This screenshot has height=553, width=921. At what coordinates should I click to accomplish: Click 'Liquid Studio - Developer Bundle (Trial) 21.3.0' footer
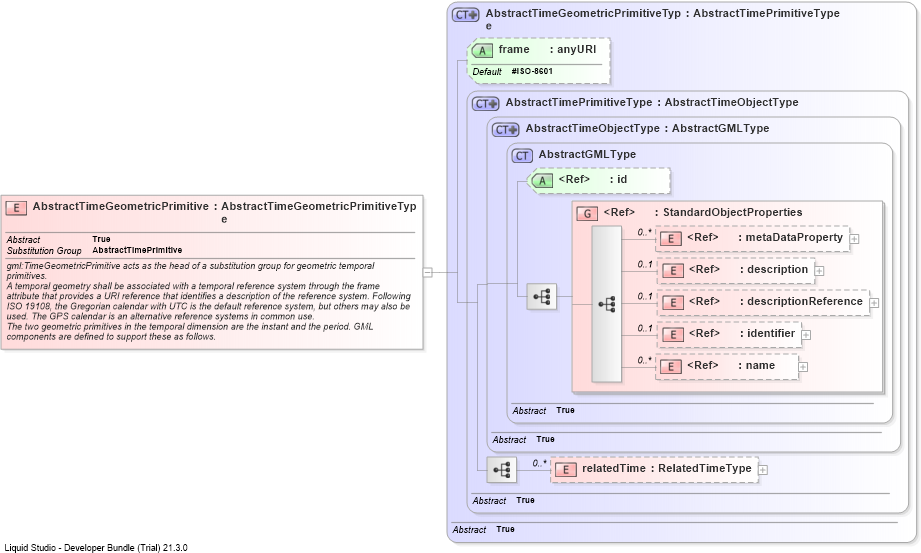96,548
